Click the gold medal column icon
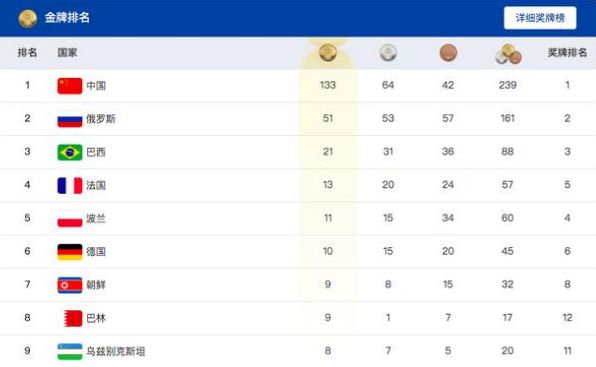The height and width of the screenshot is (367, 596). click(x=328, y=52)
